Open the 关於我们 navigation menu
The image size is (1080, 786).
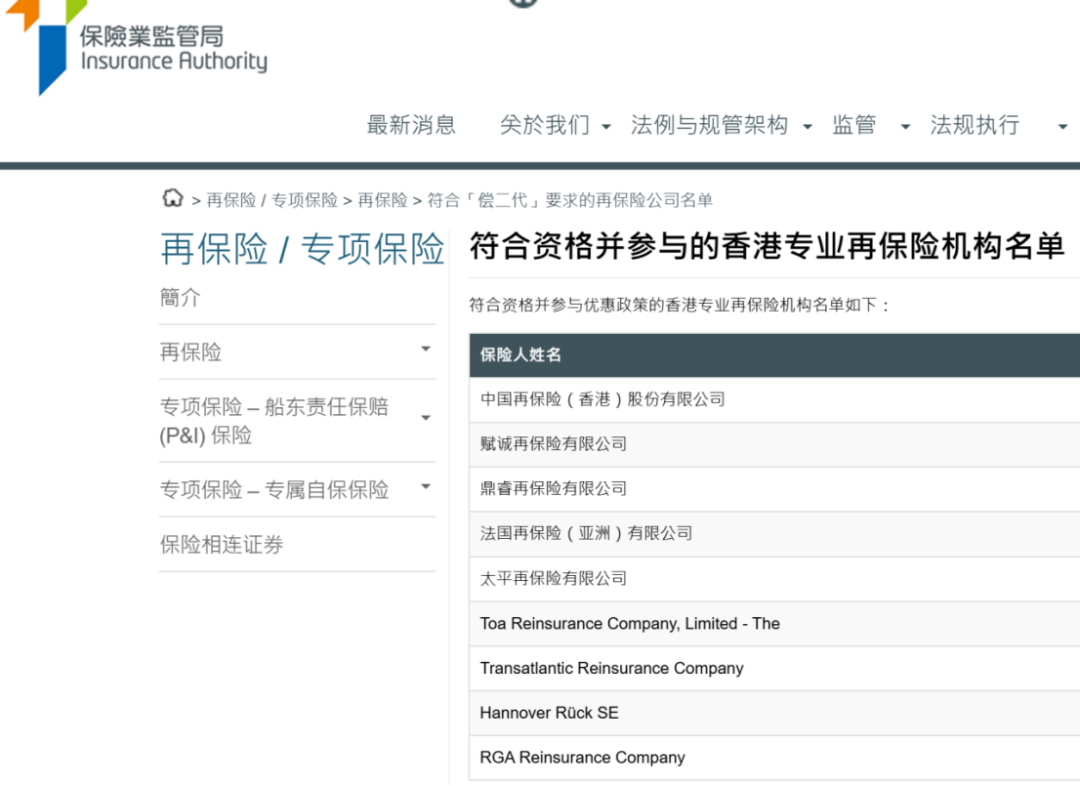pyautogui.click(x=544, y=125)
